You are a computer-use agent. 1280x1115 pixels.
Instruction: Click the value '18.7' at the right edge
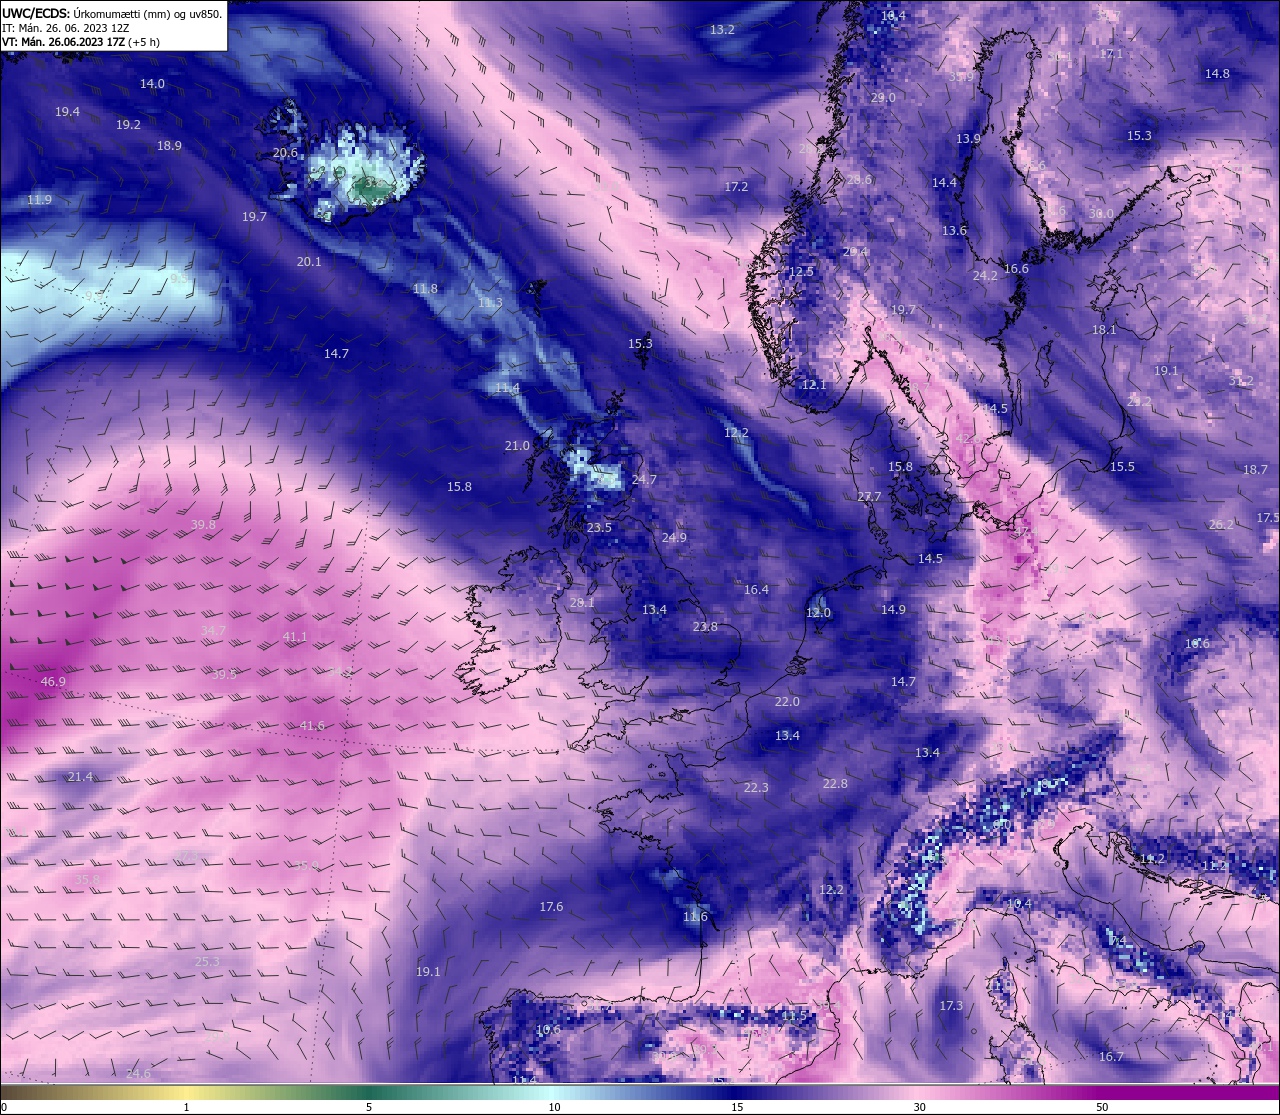tap(1255, 470)
